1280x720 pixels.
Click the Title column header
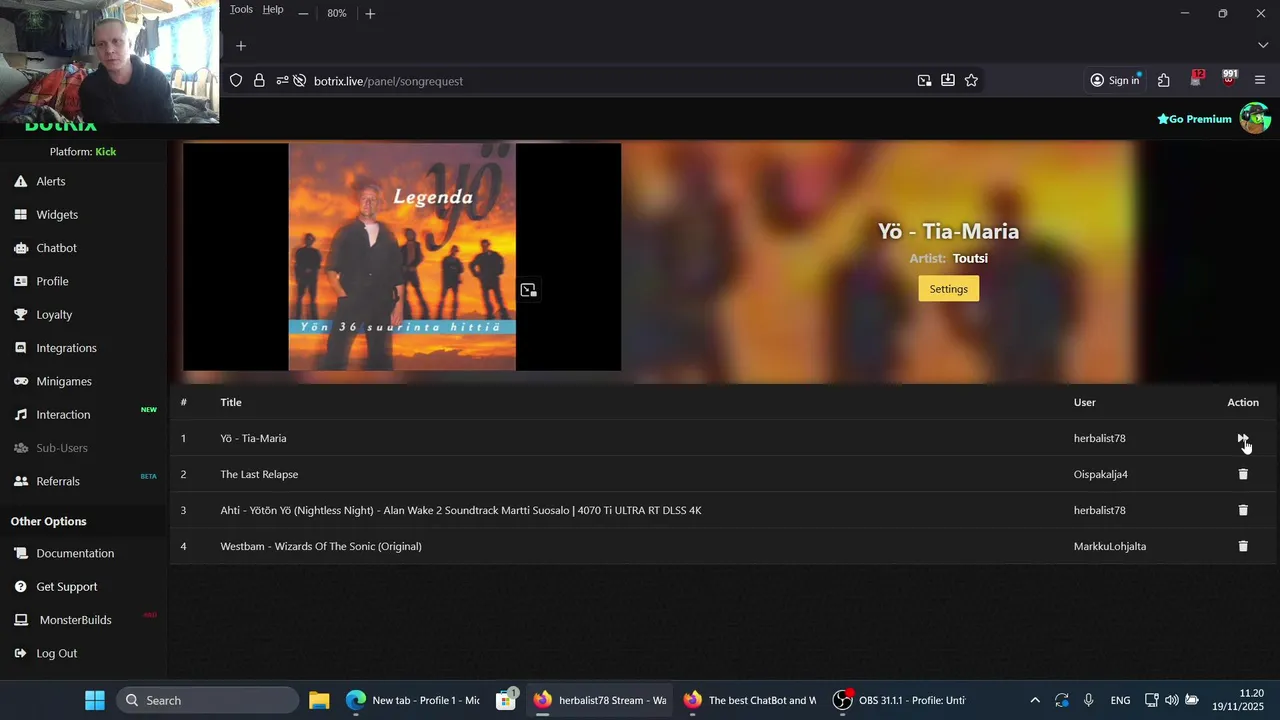(x=231, y=402)
